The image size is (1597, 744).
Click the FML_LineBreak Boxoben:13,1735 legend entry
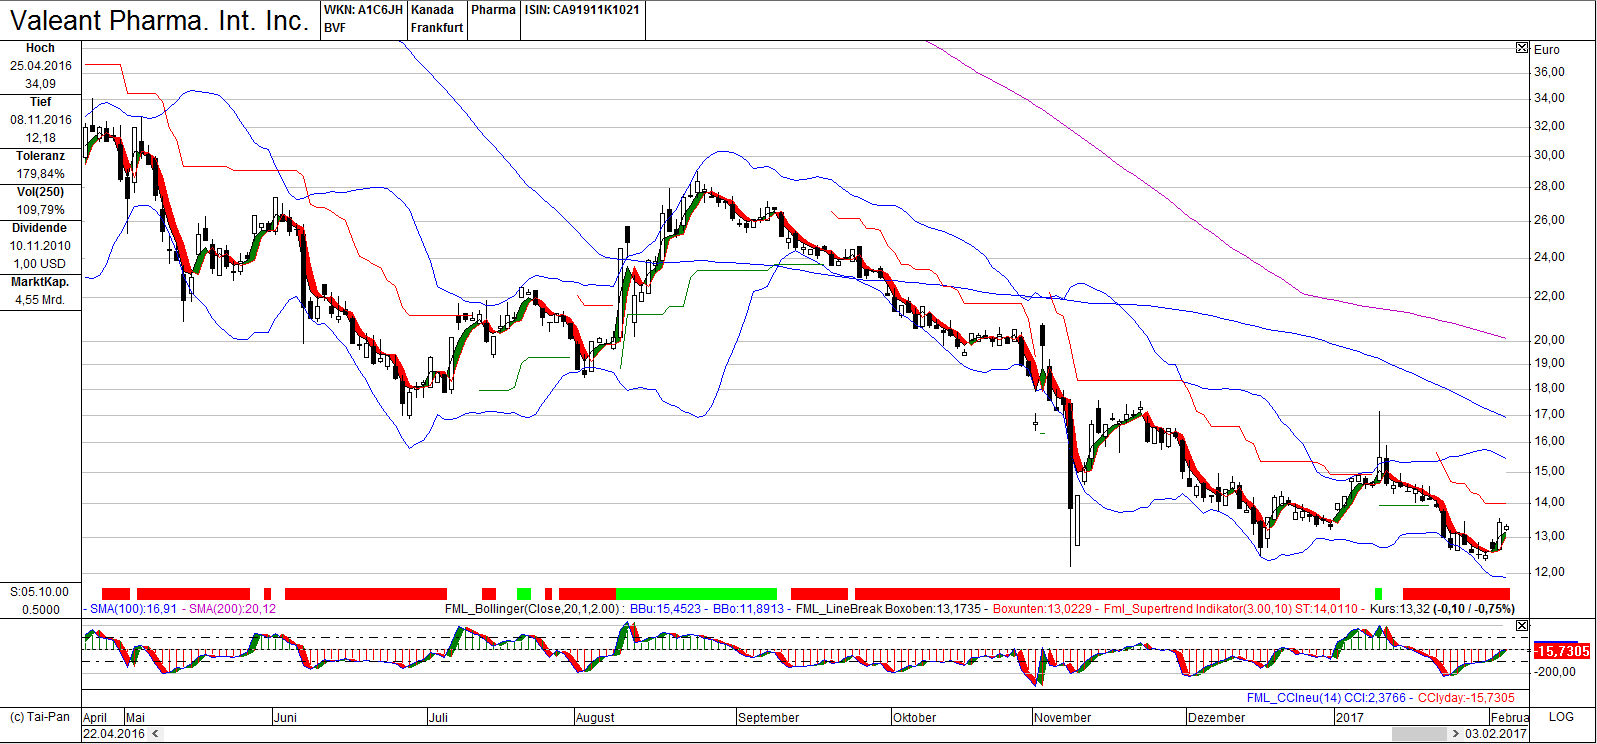coord(888,609)
